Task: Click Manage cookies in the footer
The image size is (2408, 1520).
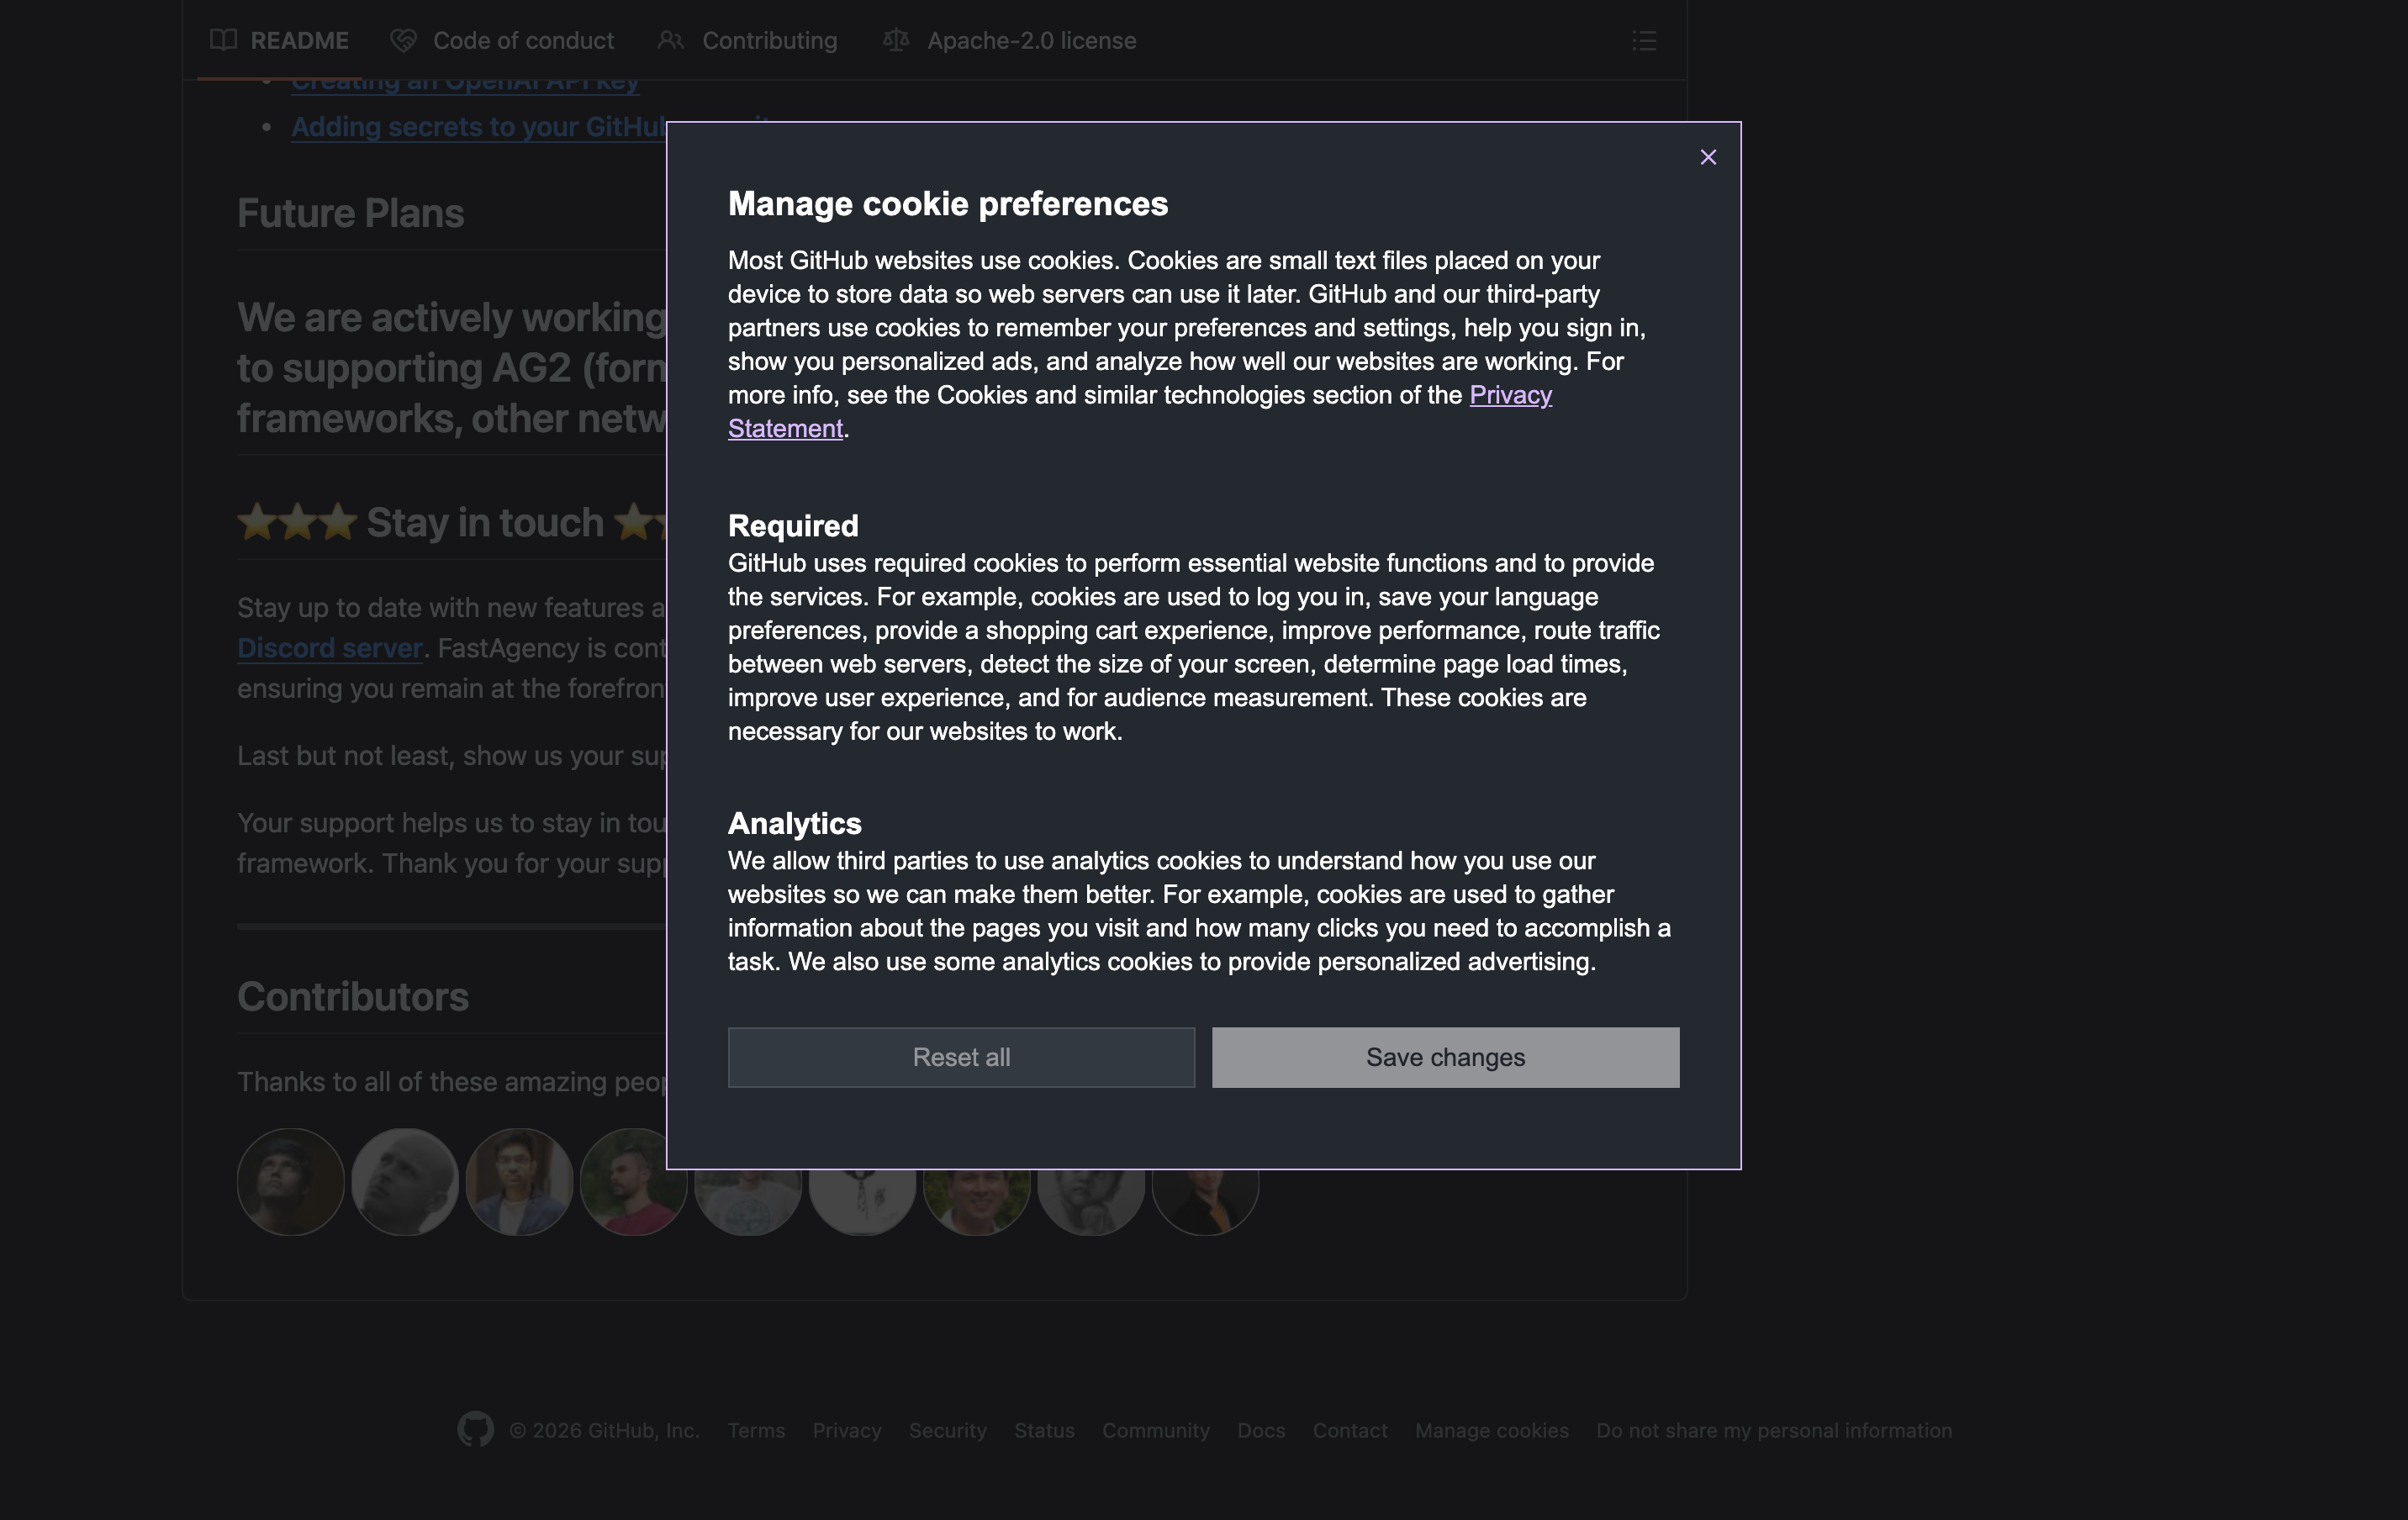Action: (x=1491, y=1430)
